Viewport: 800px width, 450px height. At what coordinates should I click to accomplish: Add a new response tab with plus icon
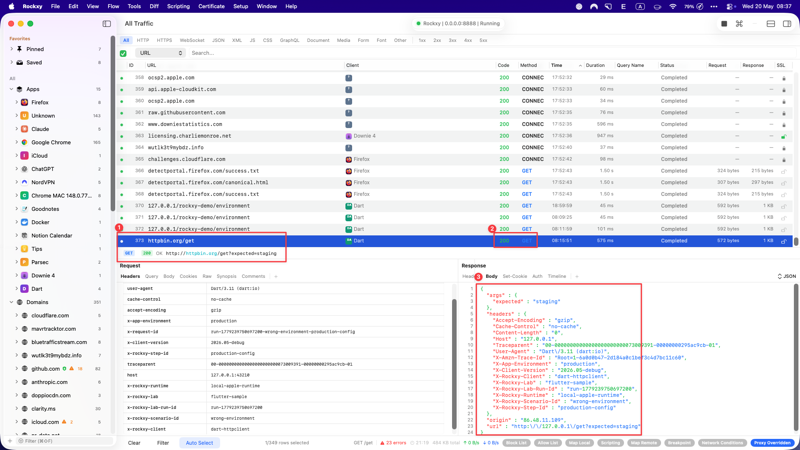(577, 277)
